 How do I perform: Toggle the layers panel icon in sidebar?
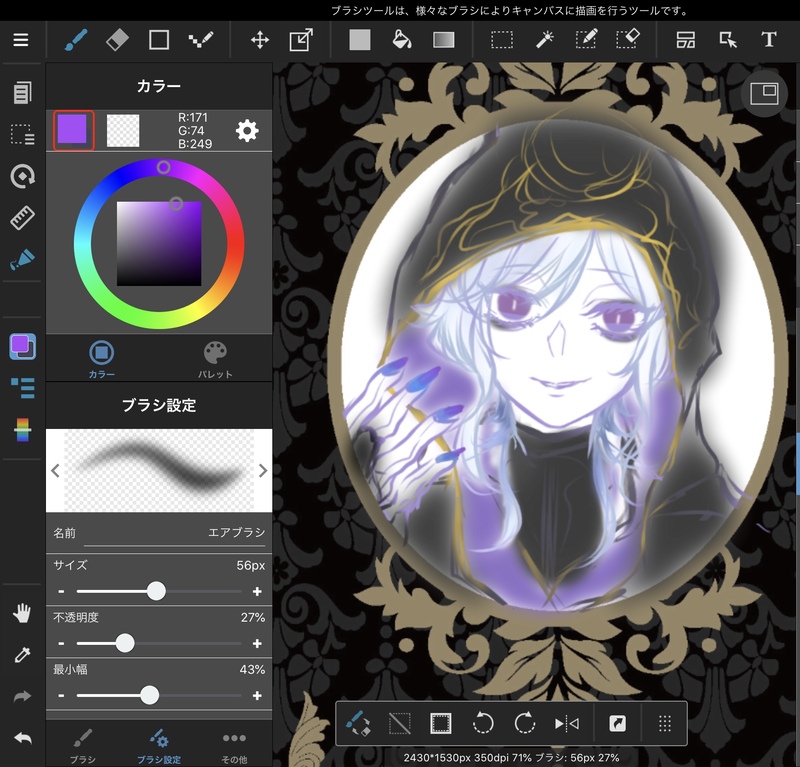[x=22, y=388]
